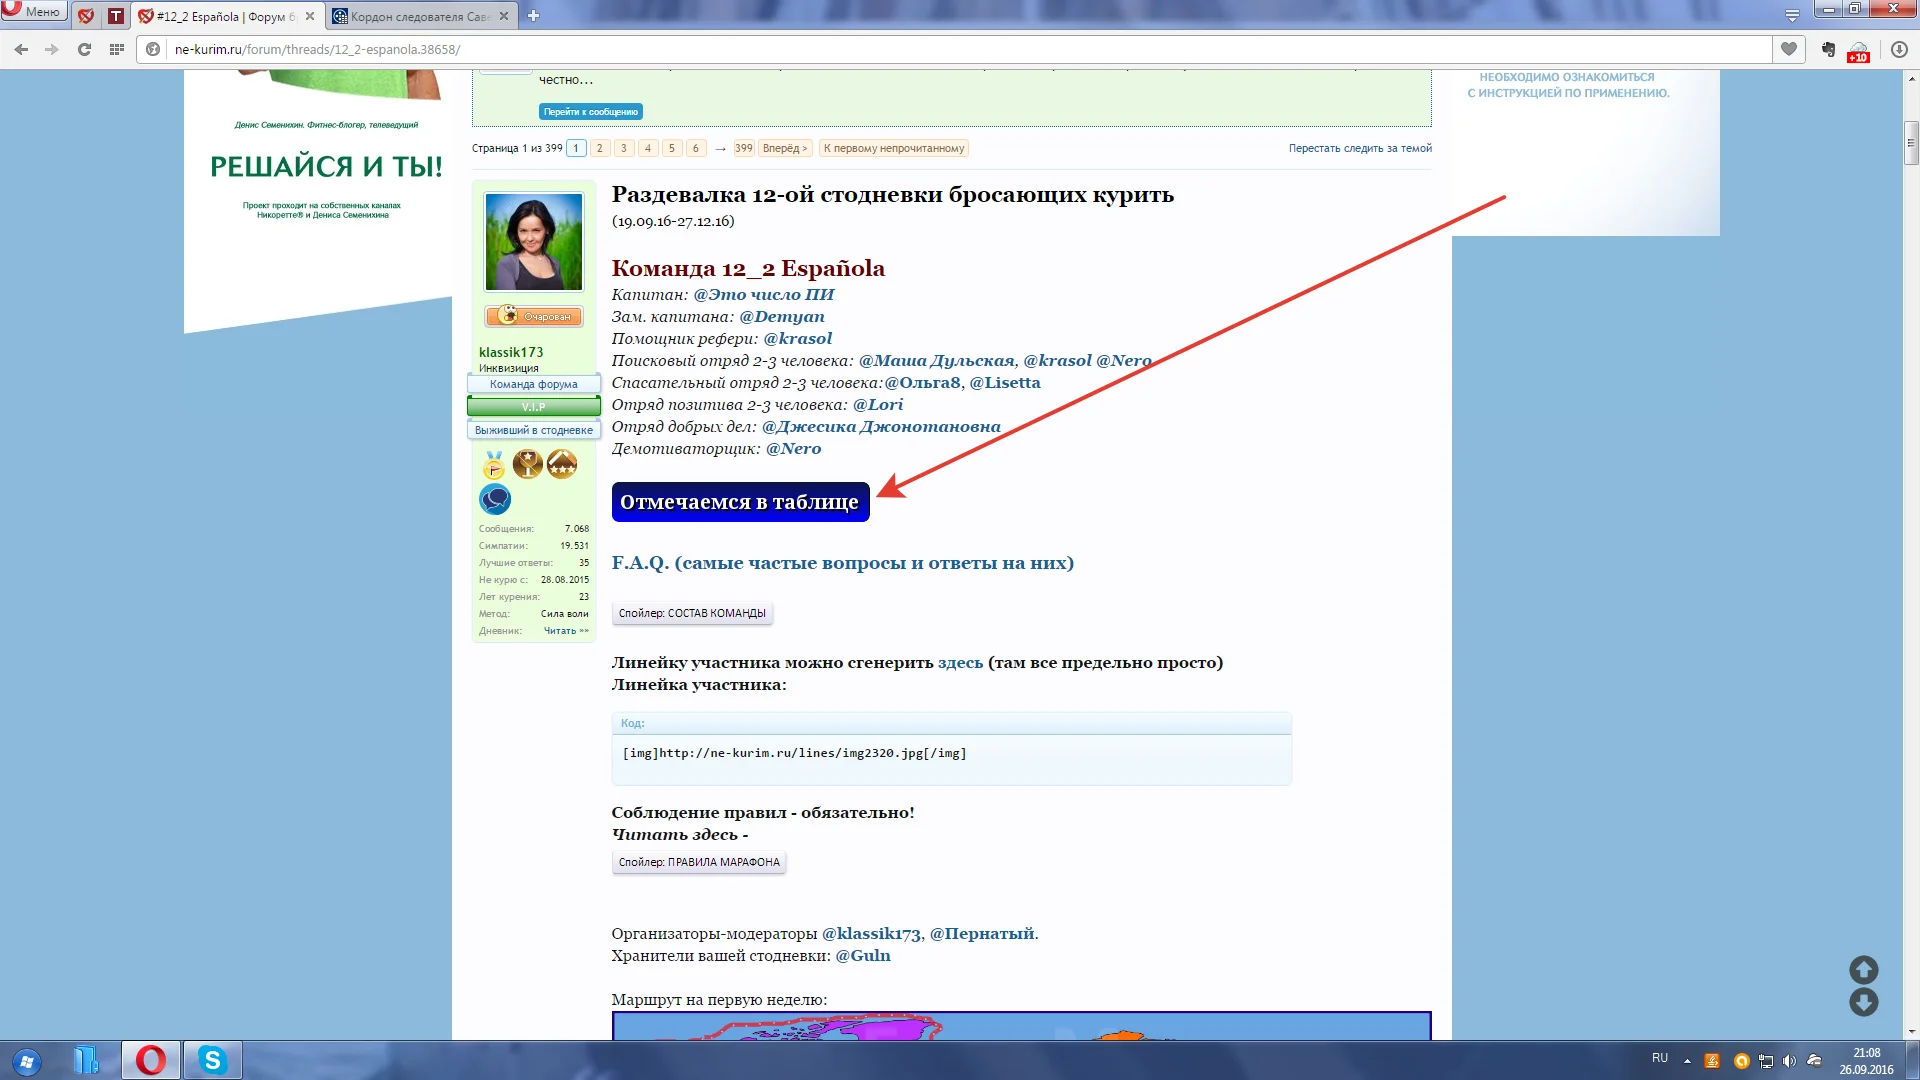Screen dimensions: 1920x1080
Task: Expand the ПРАВИЛА МАРАФОНА spoiler
Action: coord(698,861)
